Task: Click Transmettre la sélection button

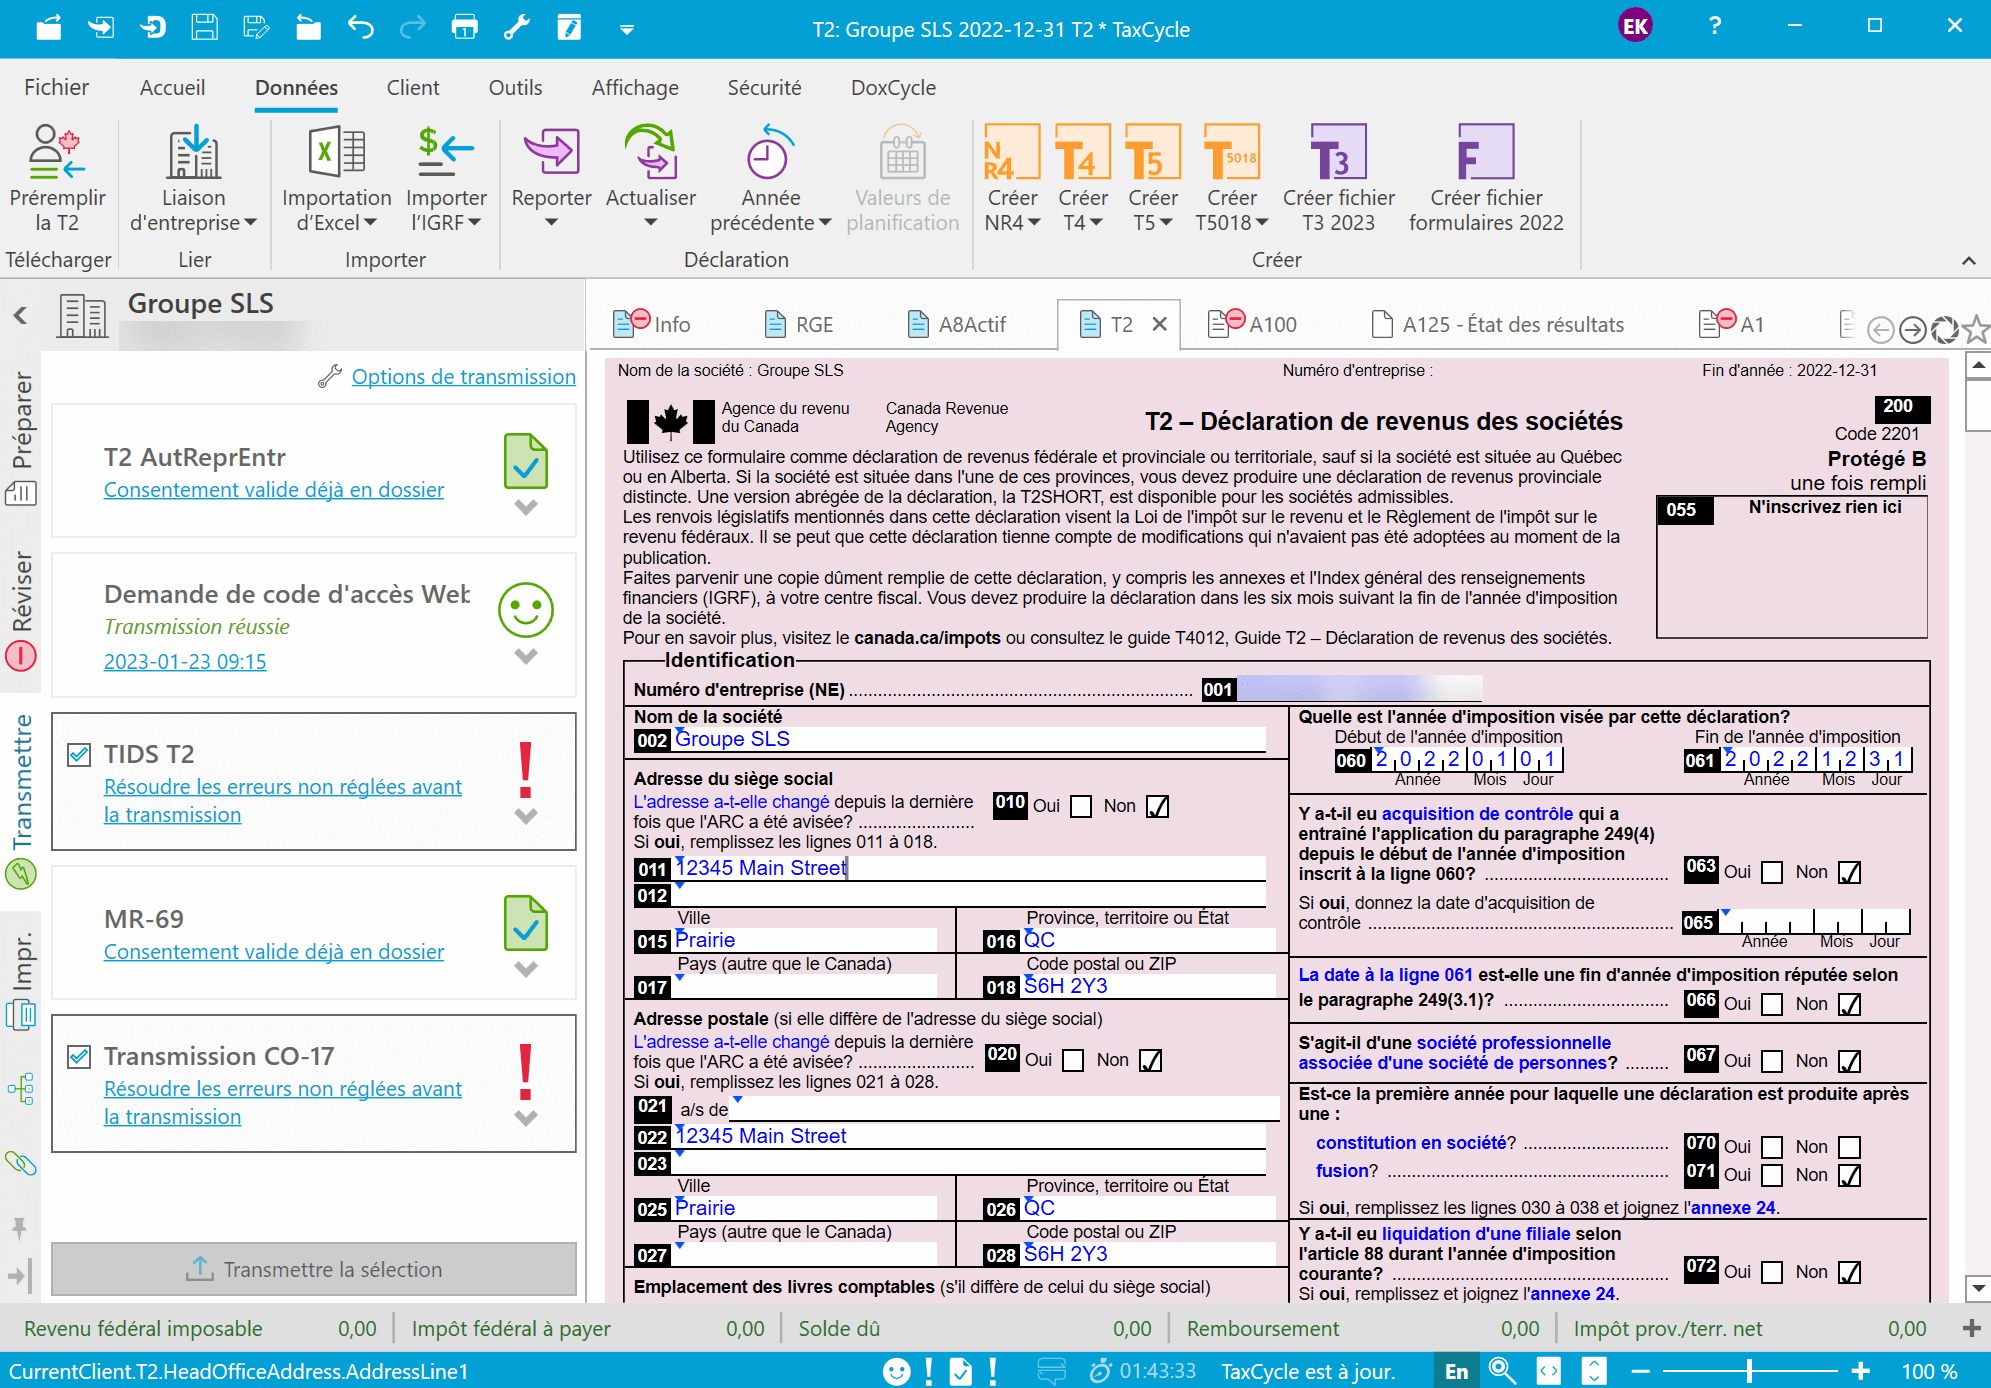Action: (314, 1269)
